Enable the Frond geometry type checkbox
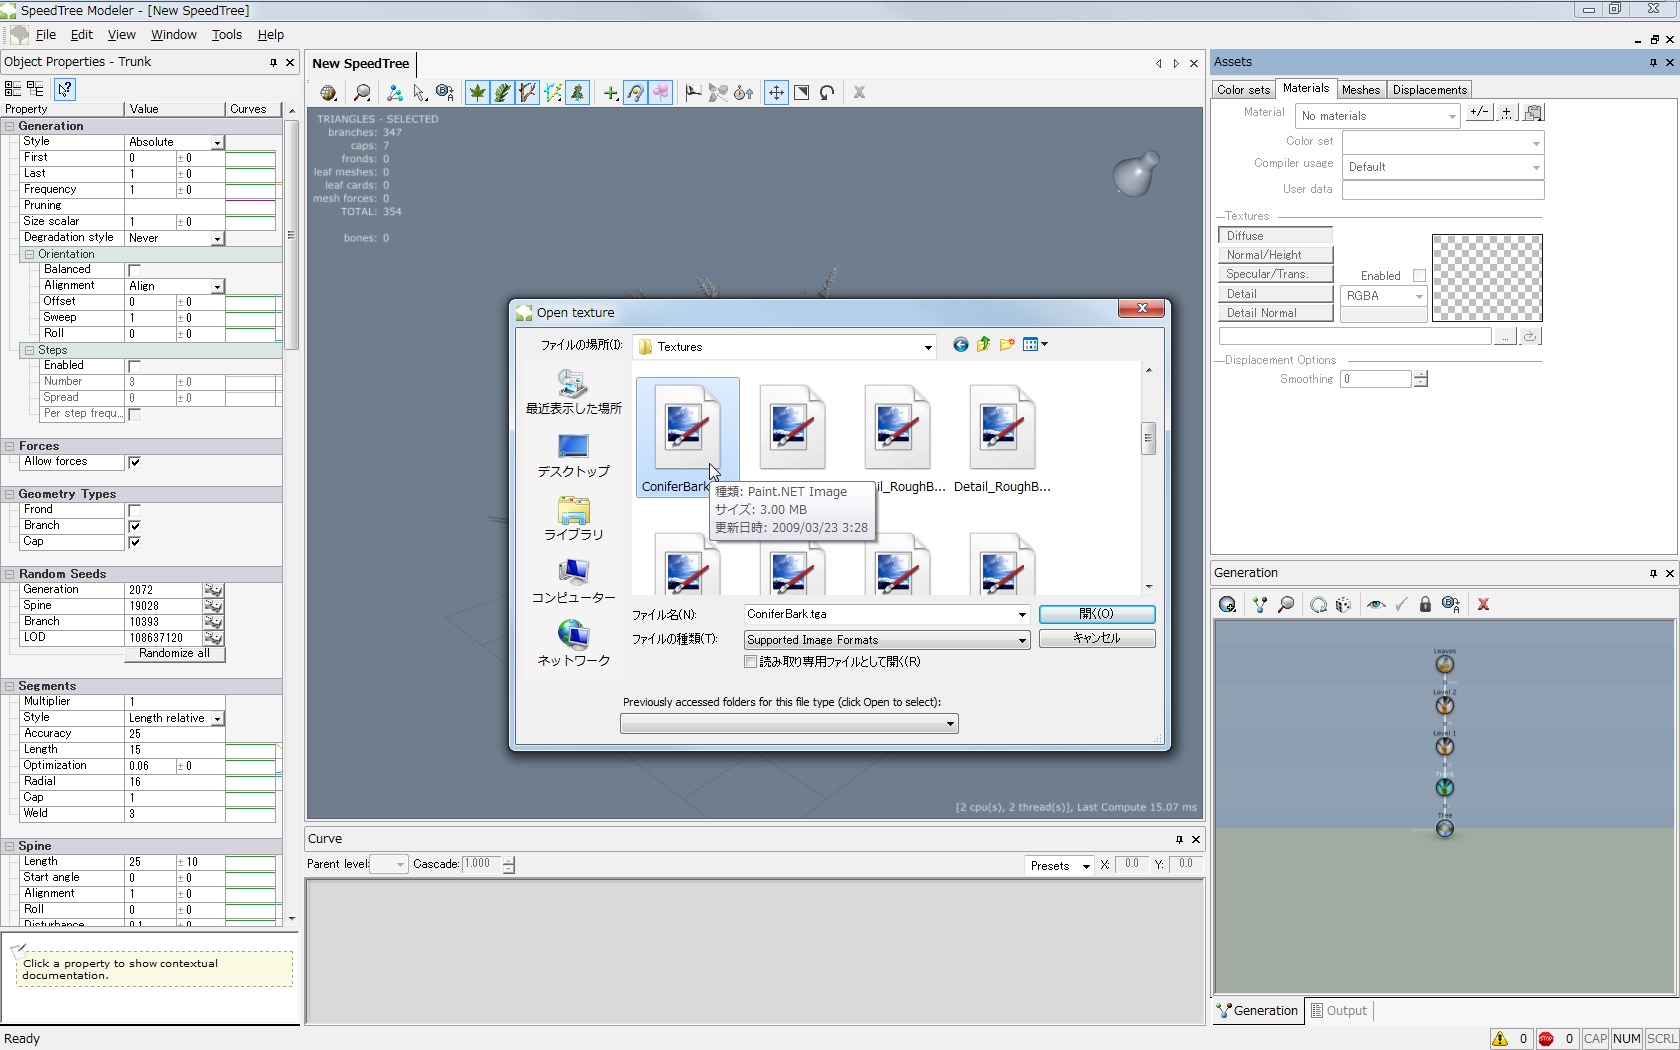This screenshot has height=1050, width=1680. pyautogui.click(x=135, y=510)
